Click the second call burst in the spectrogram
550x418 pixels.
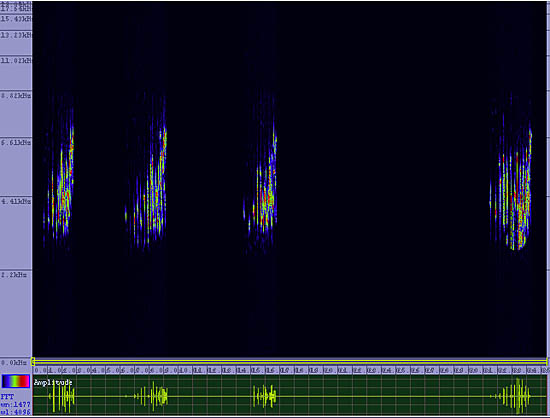(x=147, y=172)
